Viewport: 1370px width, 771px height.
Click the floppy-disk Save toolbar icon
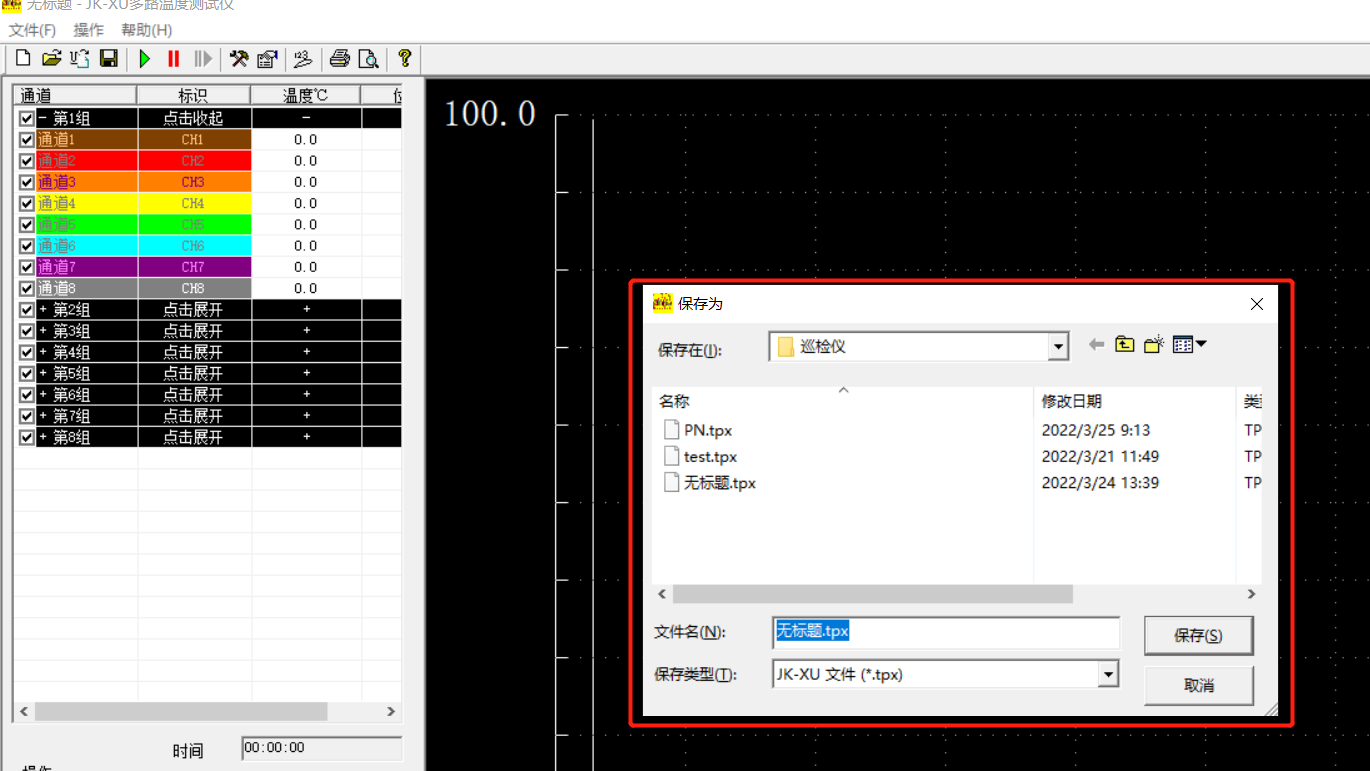click(x=108, y=59)
